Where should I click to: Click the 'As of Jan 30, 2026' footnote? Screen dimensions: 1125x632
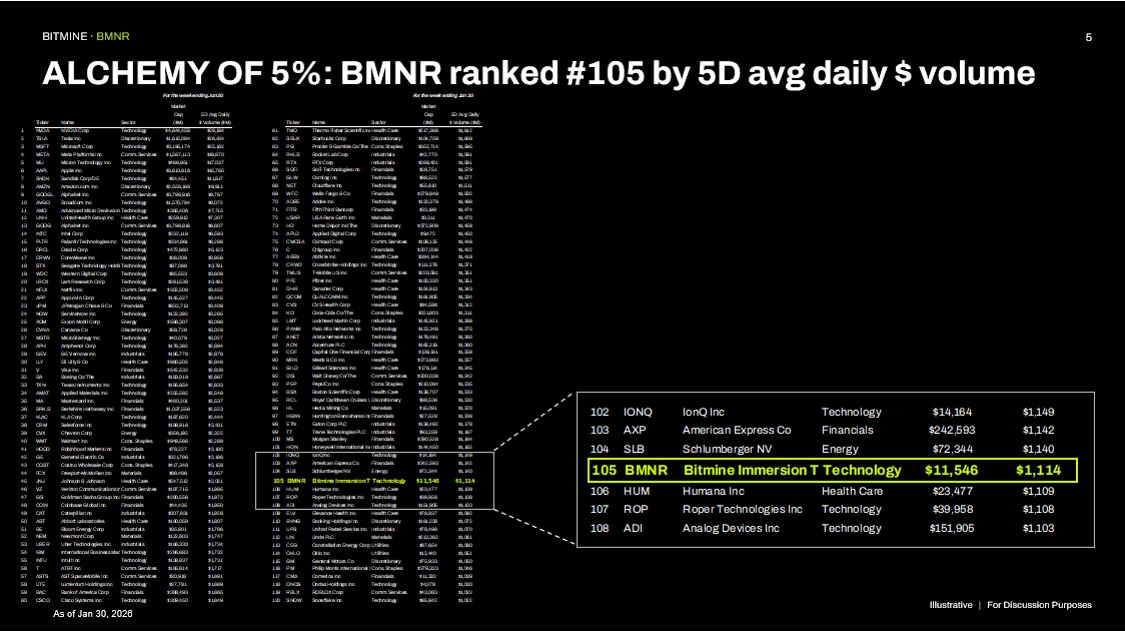(x=93, y=613)
